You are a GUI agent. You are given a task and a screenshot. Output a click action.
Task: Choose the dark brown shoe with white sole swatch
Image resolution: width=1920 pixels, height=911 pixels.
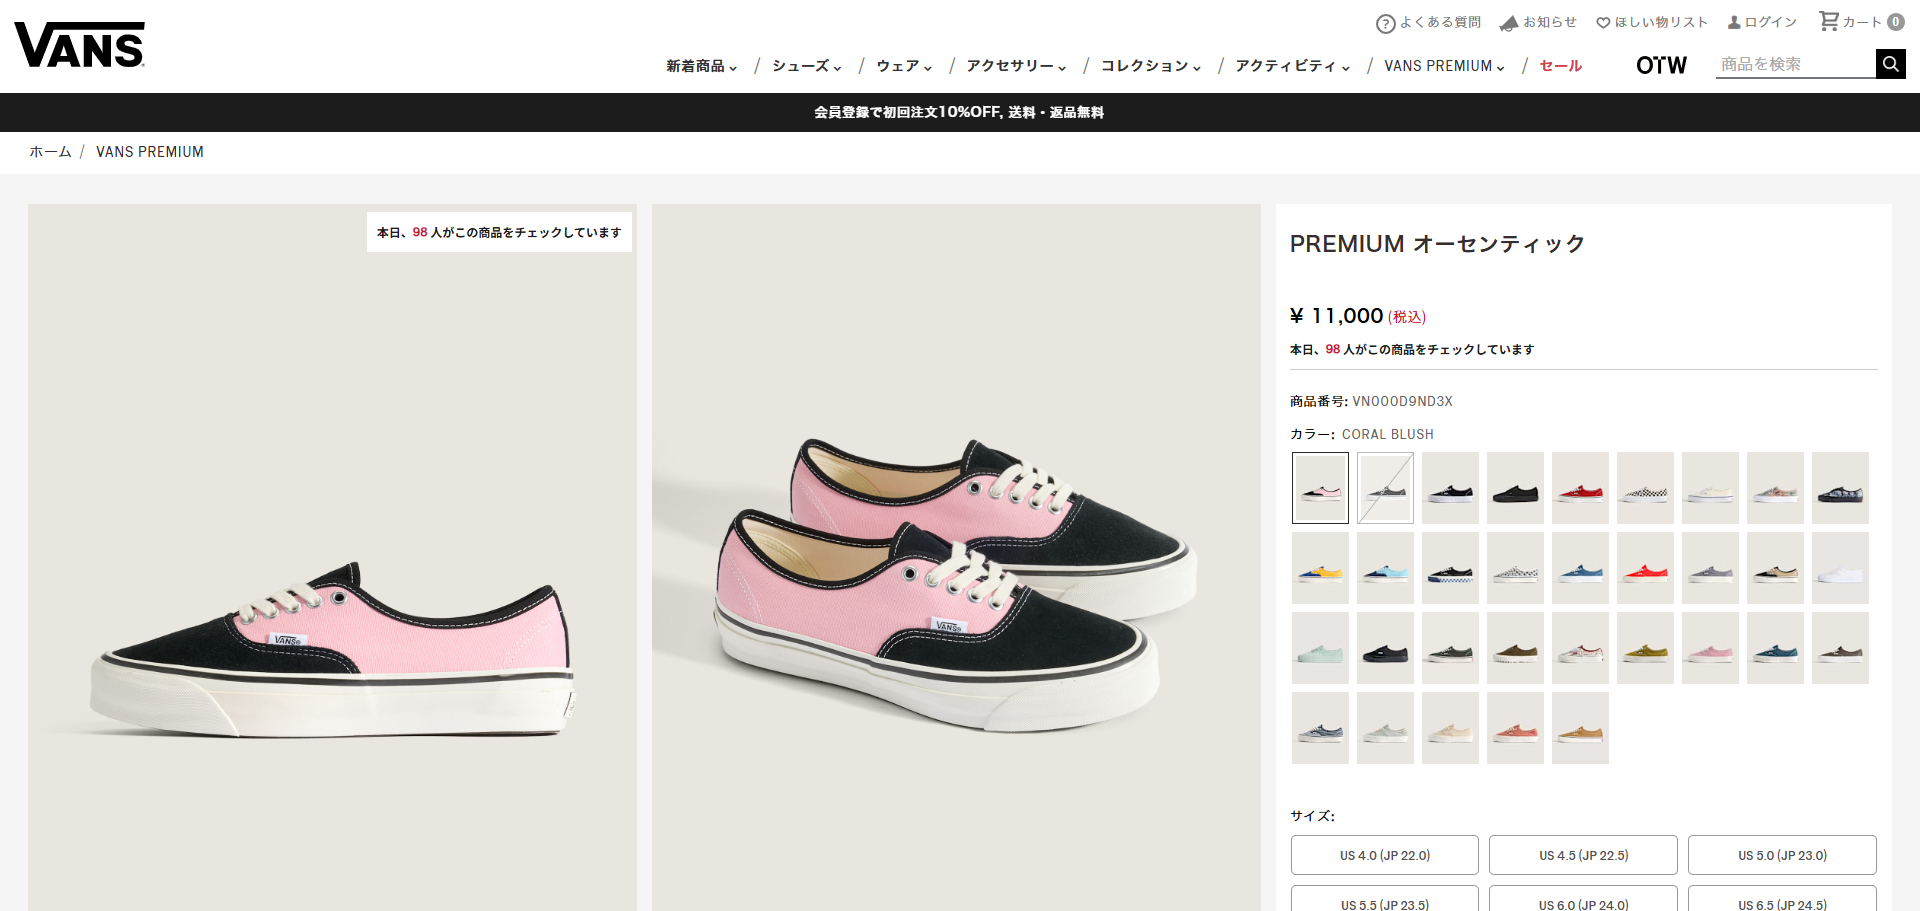coord(1840,648)
